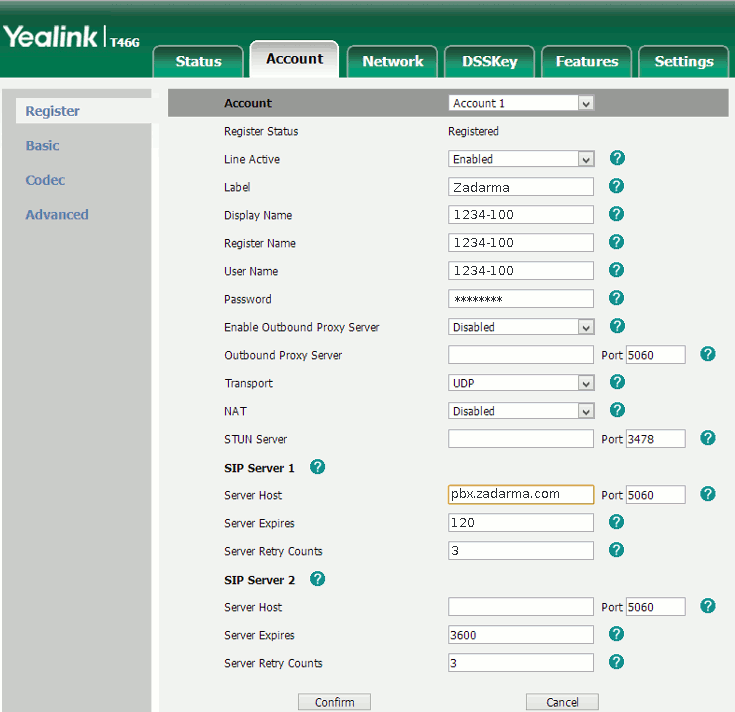Click the help icon beside STUN Server port
Viewport: 735px width, 712px height.
point(708,438)
